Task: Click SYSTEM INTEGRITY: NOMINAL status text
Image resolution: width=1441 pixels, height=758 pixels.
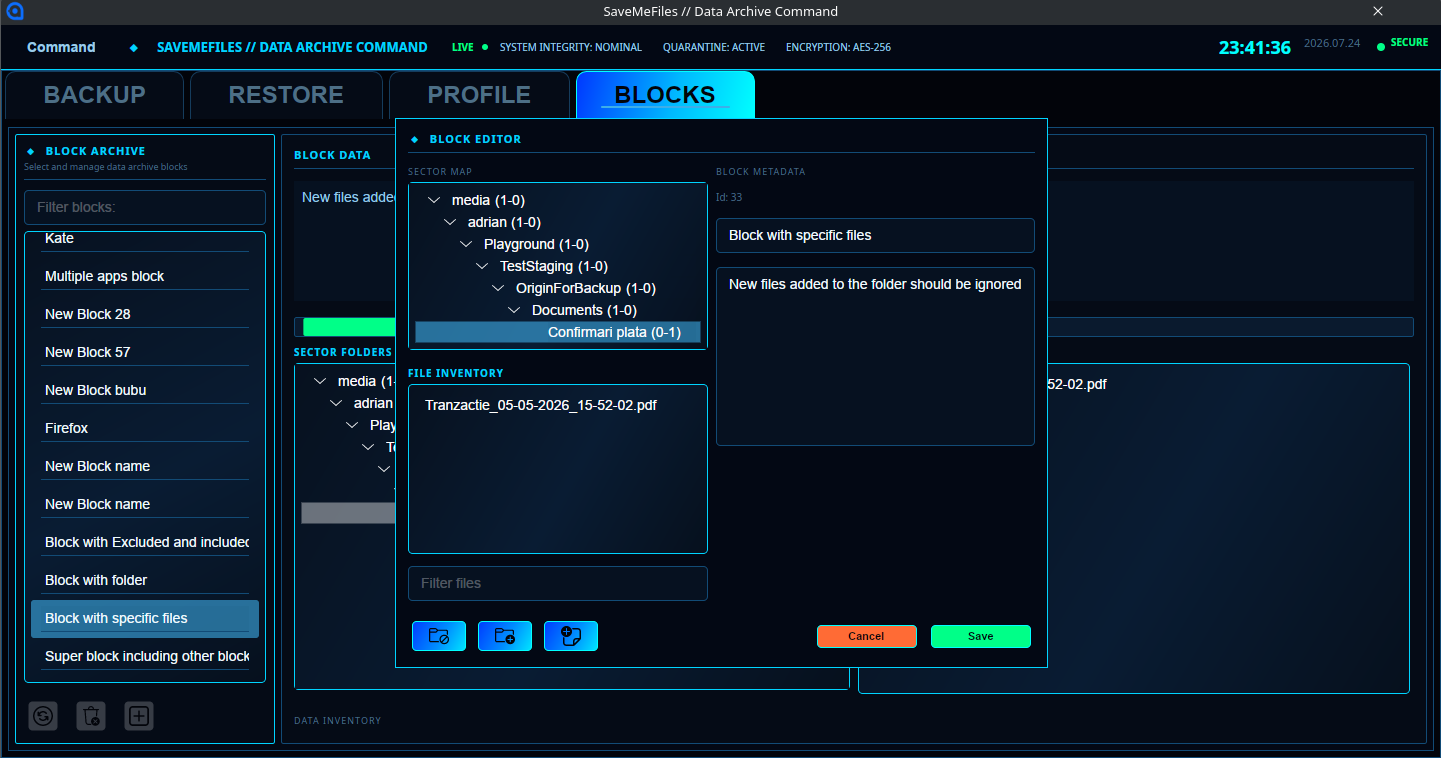Action: click(x=571, y=47)
